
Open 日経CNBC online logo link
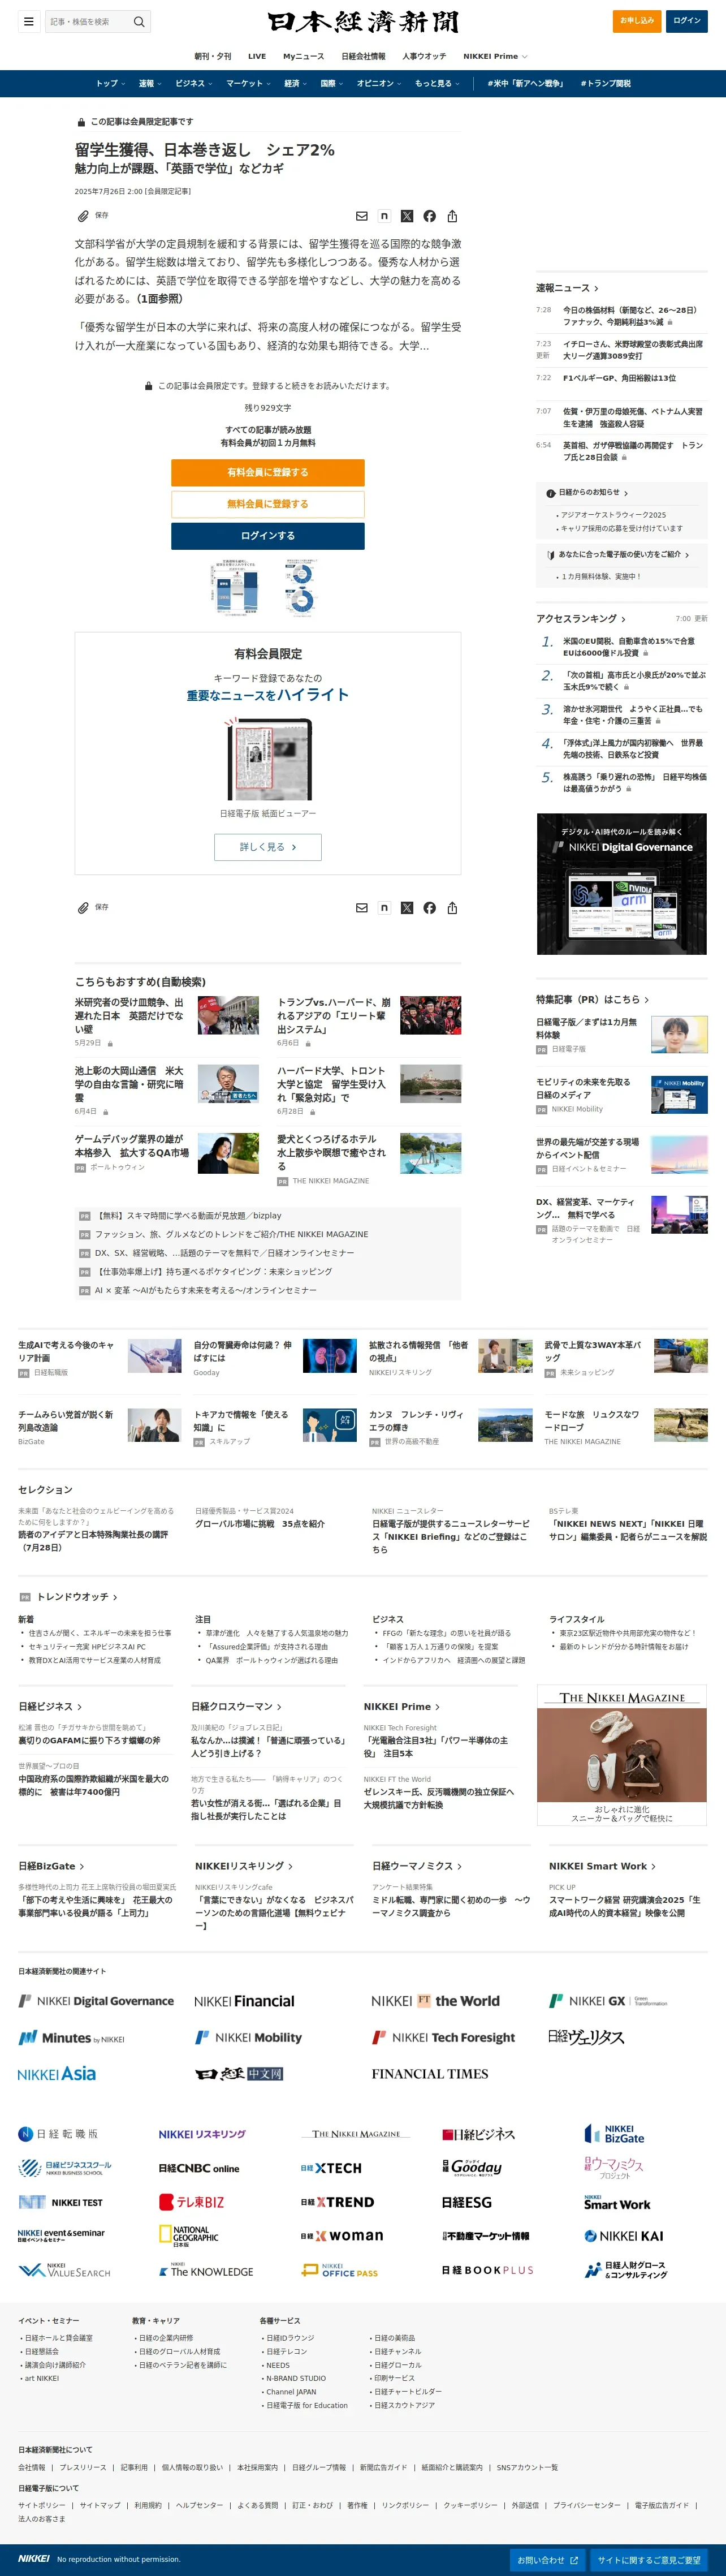pos(199,2168)
